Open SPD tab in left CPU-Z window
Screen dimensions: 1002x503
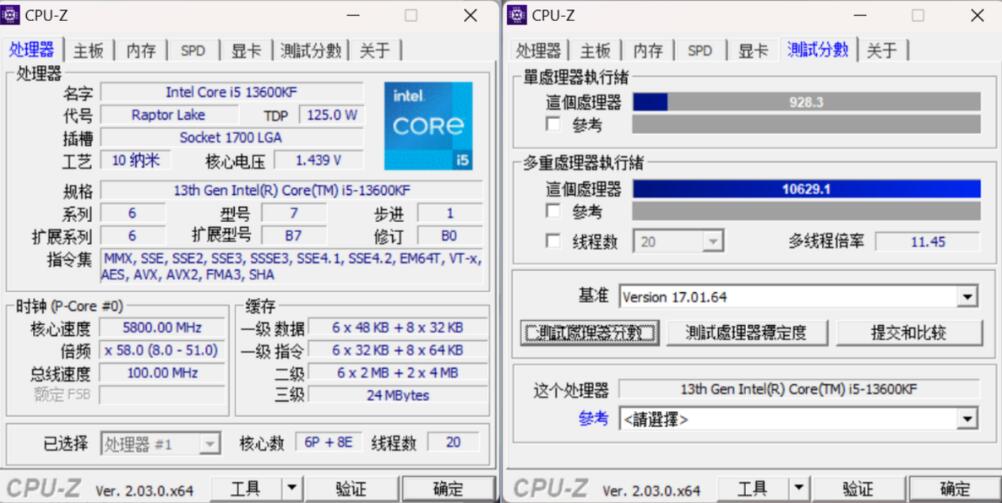(x=193, y=50)
